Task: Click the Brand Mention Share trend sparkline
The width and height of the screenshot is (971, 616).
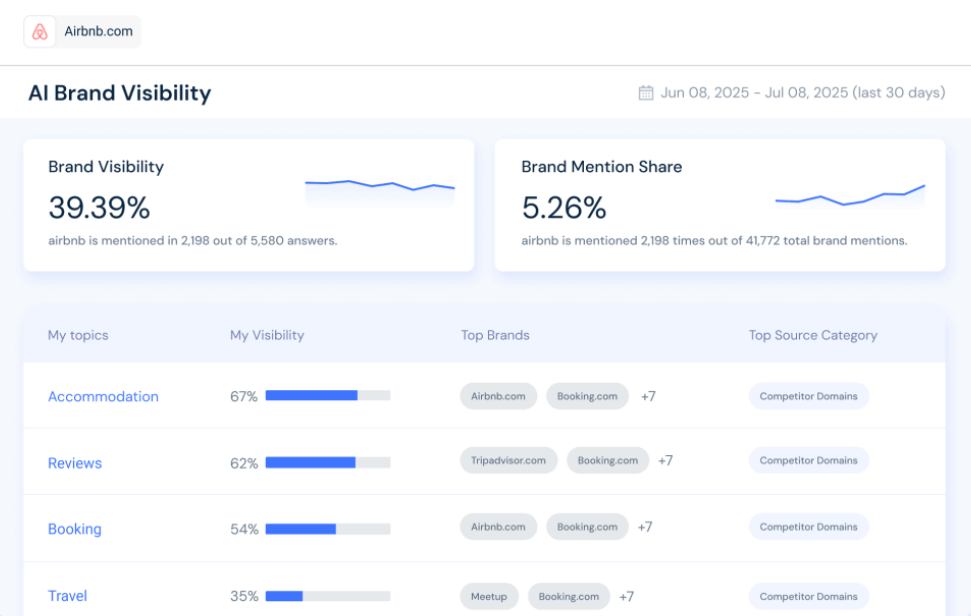Action: click(x=849, y=195)
